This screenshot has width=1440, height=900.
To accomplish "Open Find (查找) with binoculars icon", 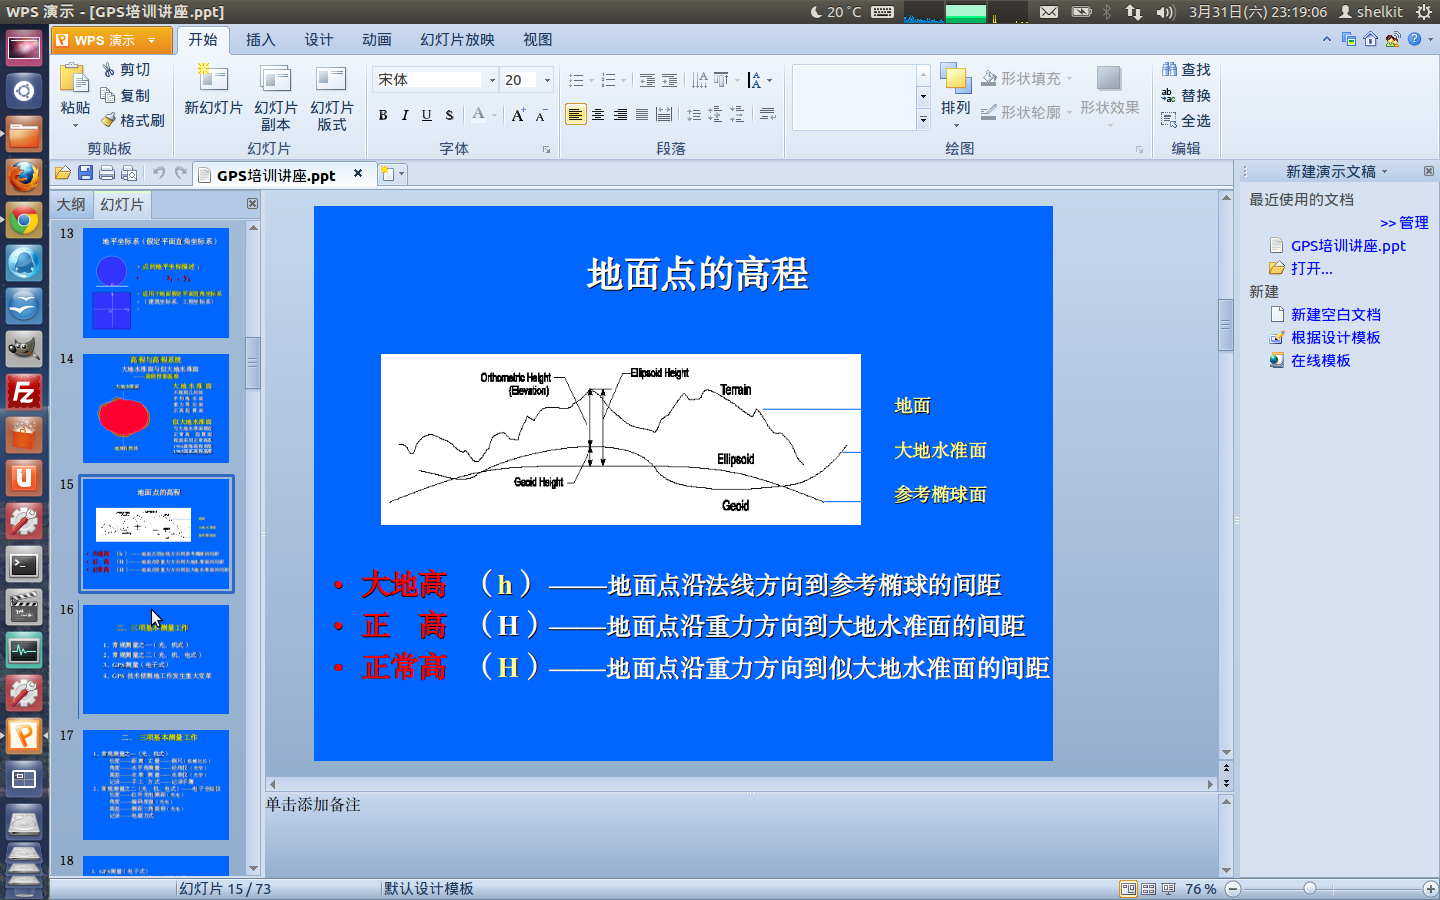I will (1186, 69).
